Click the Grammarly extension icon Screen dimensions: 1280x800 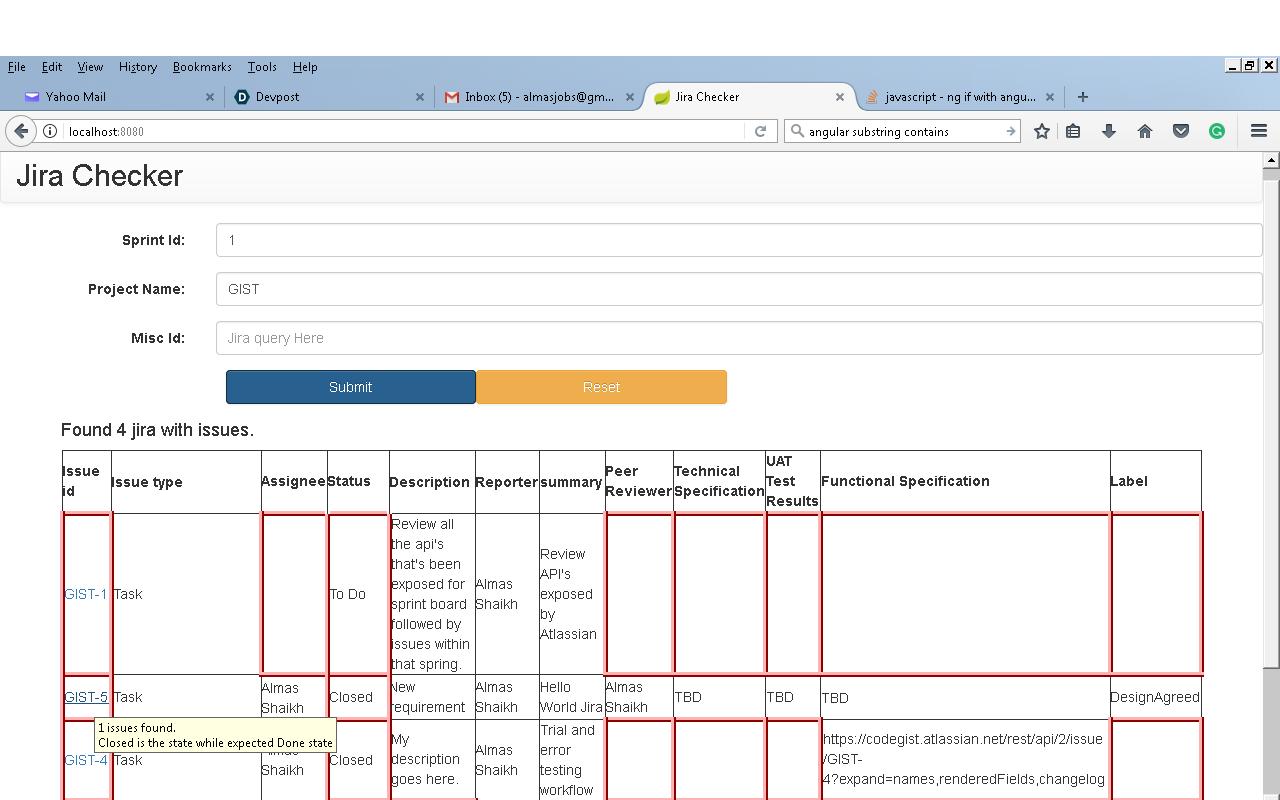1217,131
